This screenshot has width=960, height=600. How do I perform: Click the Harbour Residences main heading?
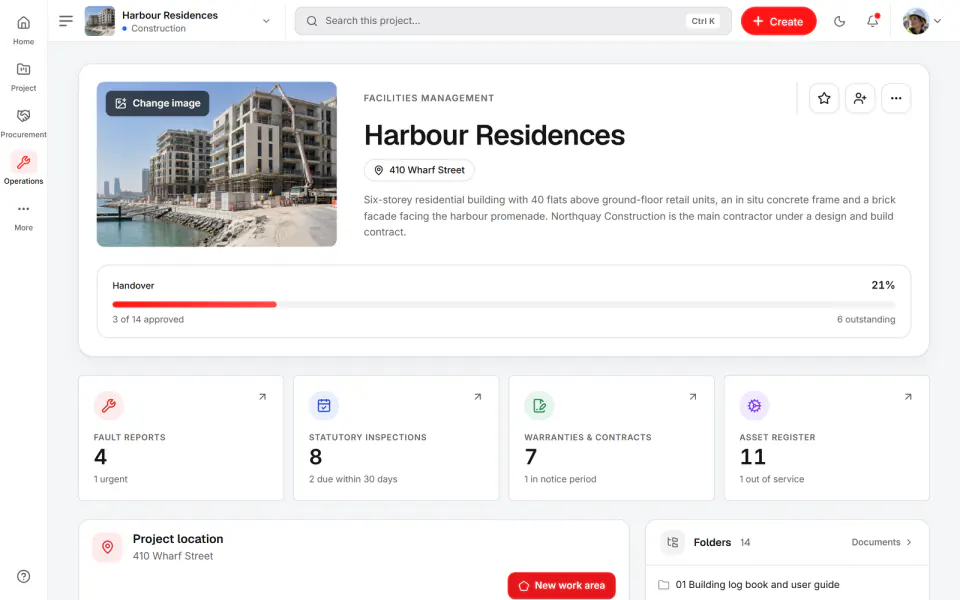(x=495, y=135)
